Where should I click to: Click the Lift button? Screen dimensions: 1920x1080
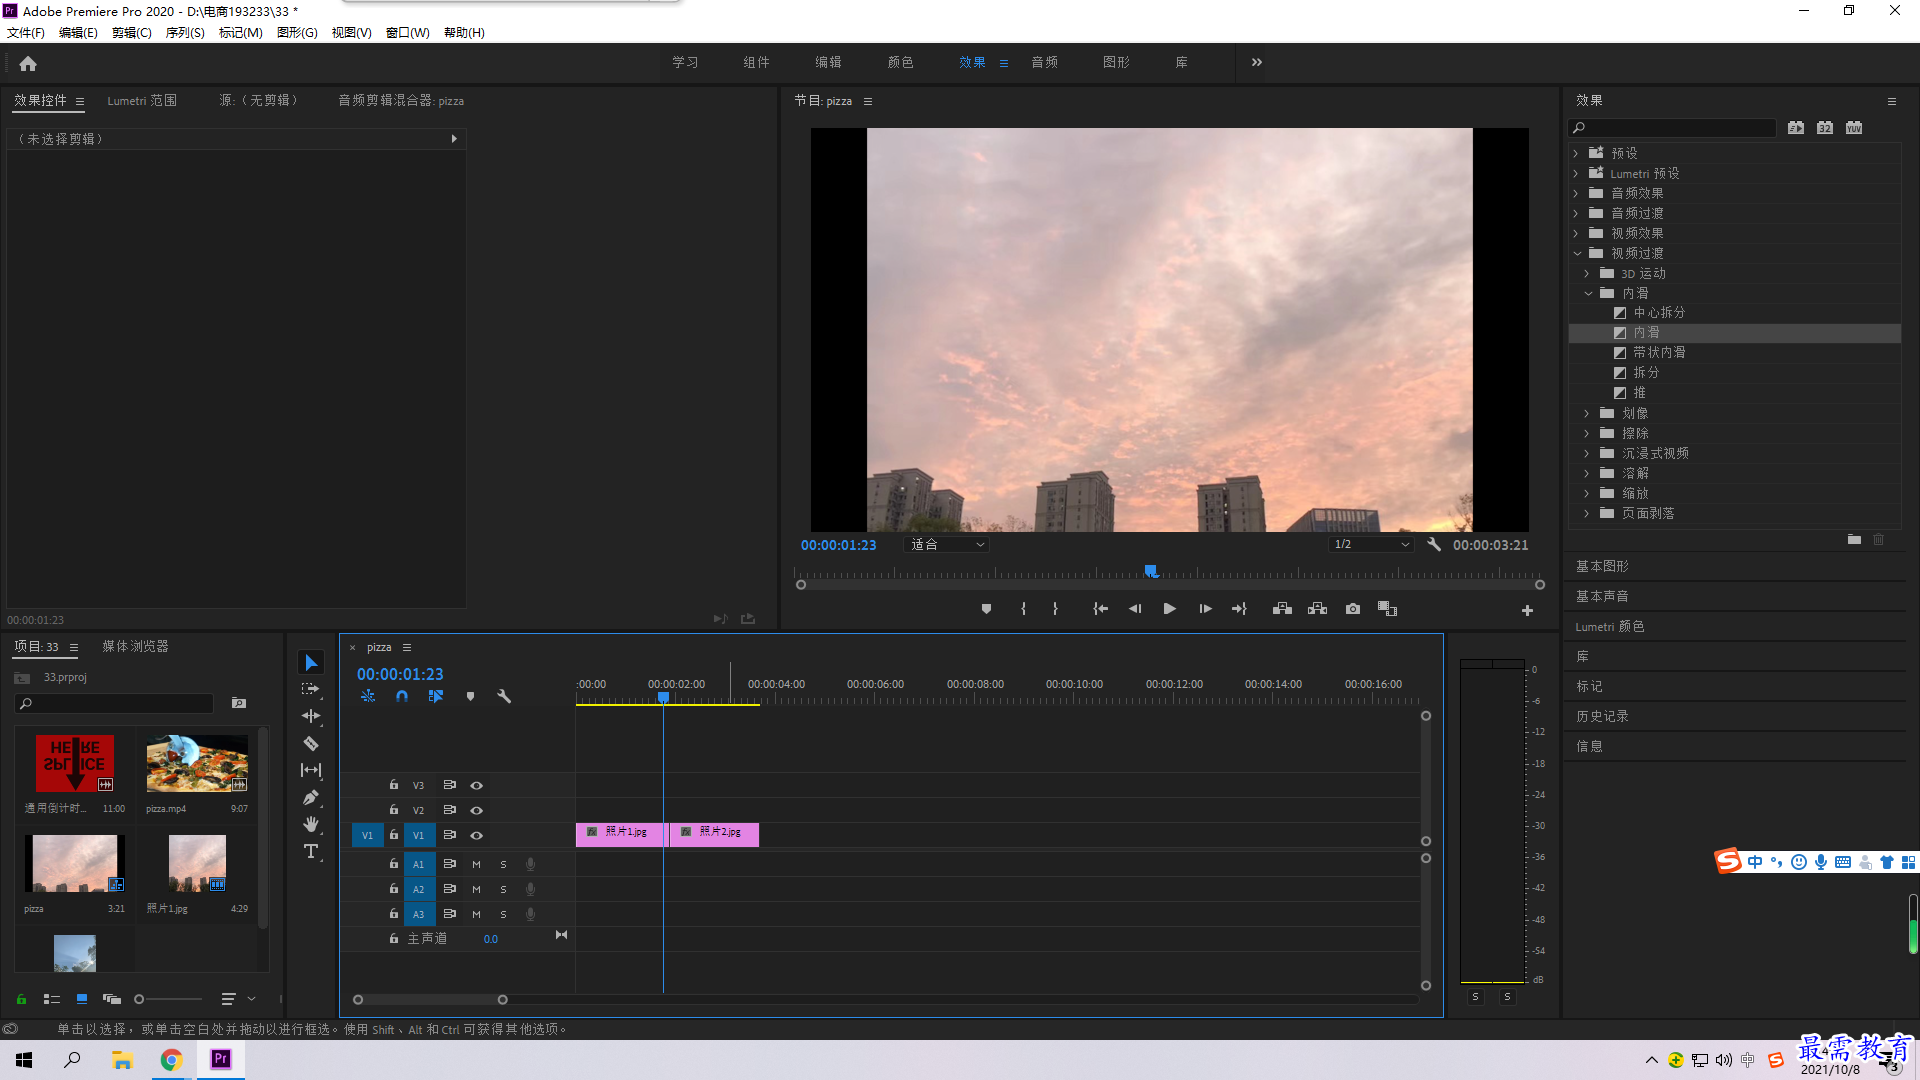(1282, 609)
